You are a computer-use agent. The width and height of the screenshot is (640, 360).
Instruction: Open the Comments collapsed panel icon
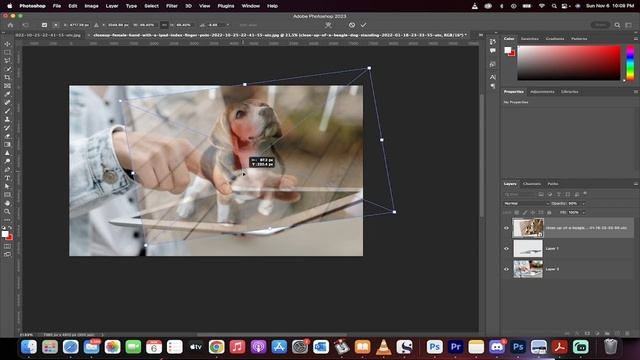493,51
